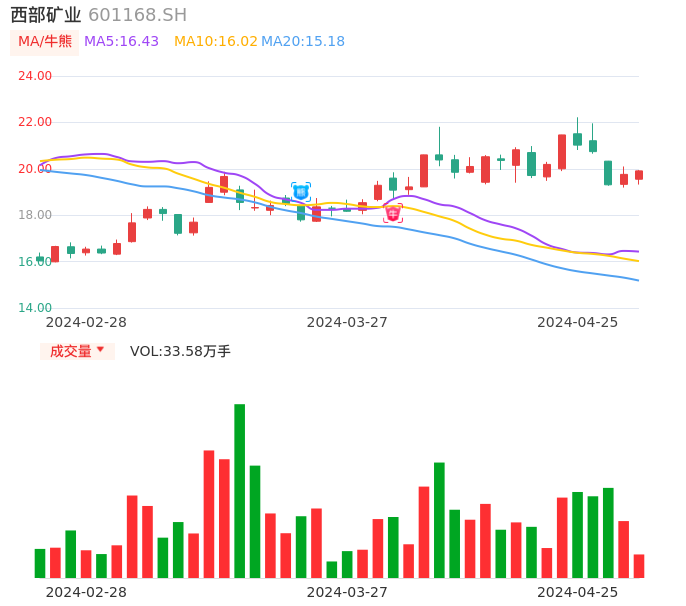Click the 2024-04-25 date under volume chart
686x606 pixels.
[578, 592]
